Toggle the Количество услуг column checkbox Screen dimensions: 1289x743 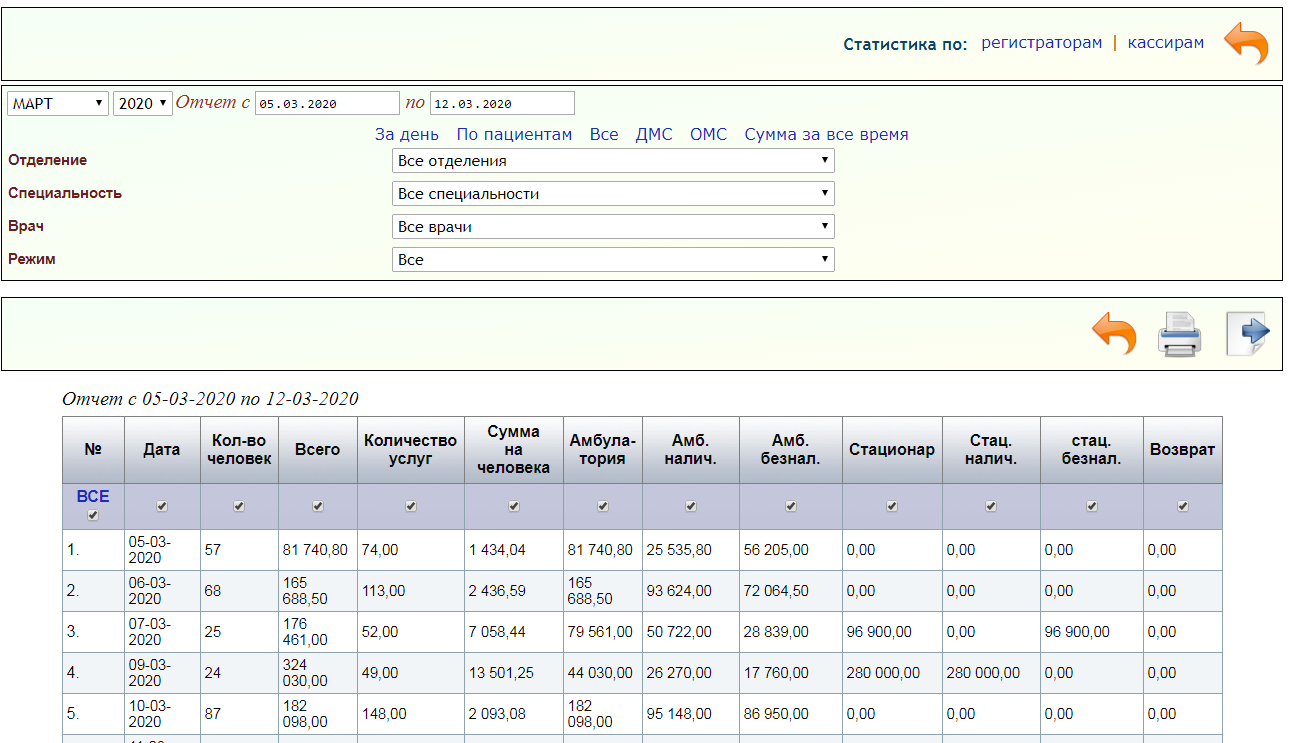point(410,507)
